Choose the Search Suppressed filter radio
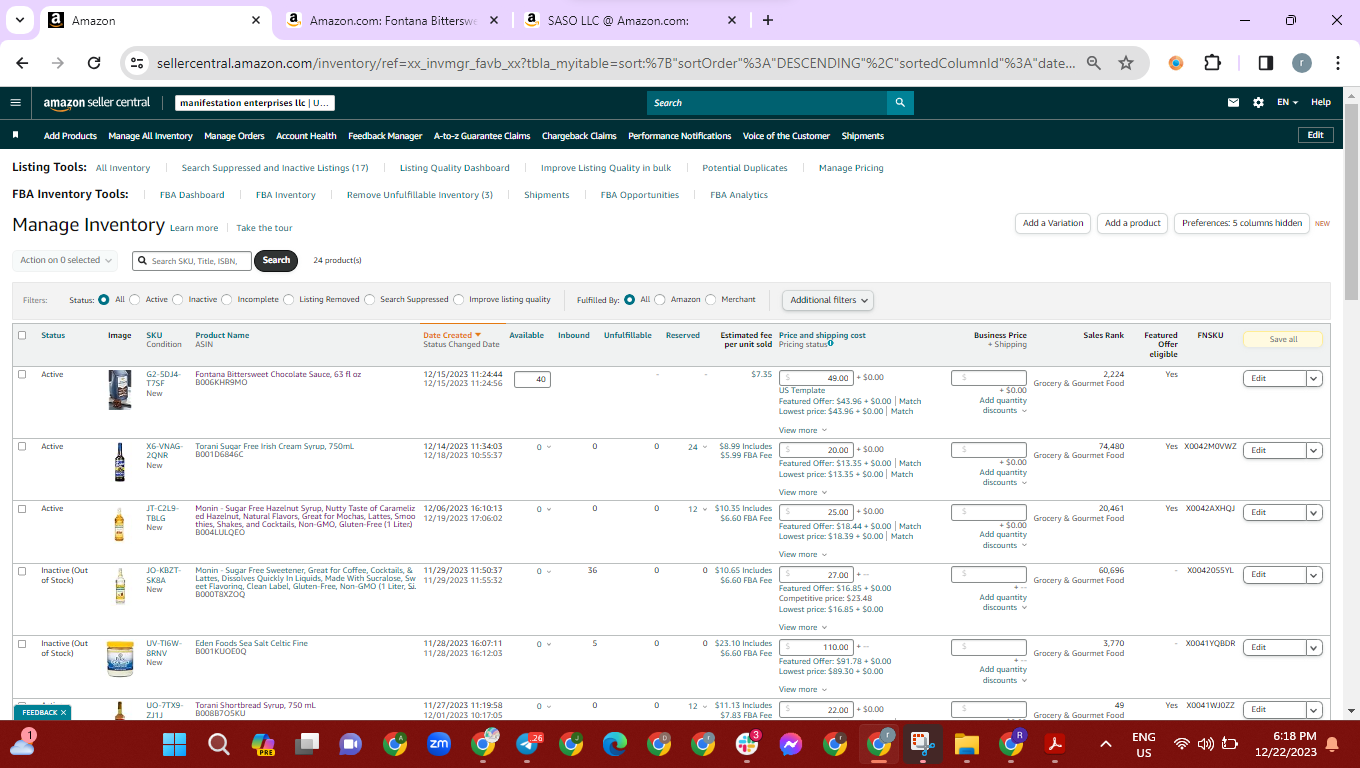 (x=369, y=299)
